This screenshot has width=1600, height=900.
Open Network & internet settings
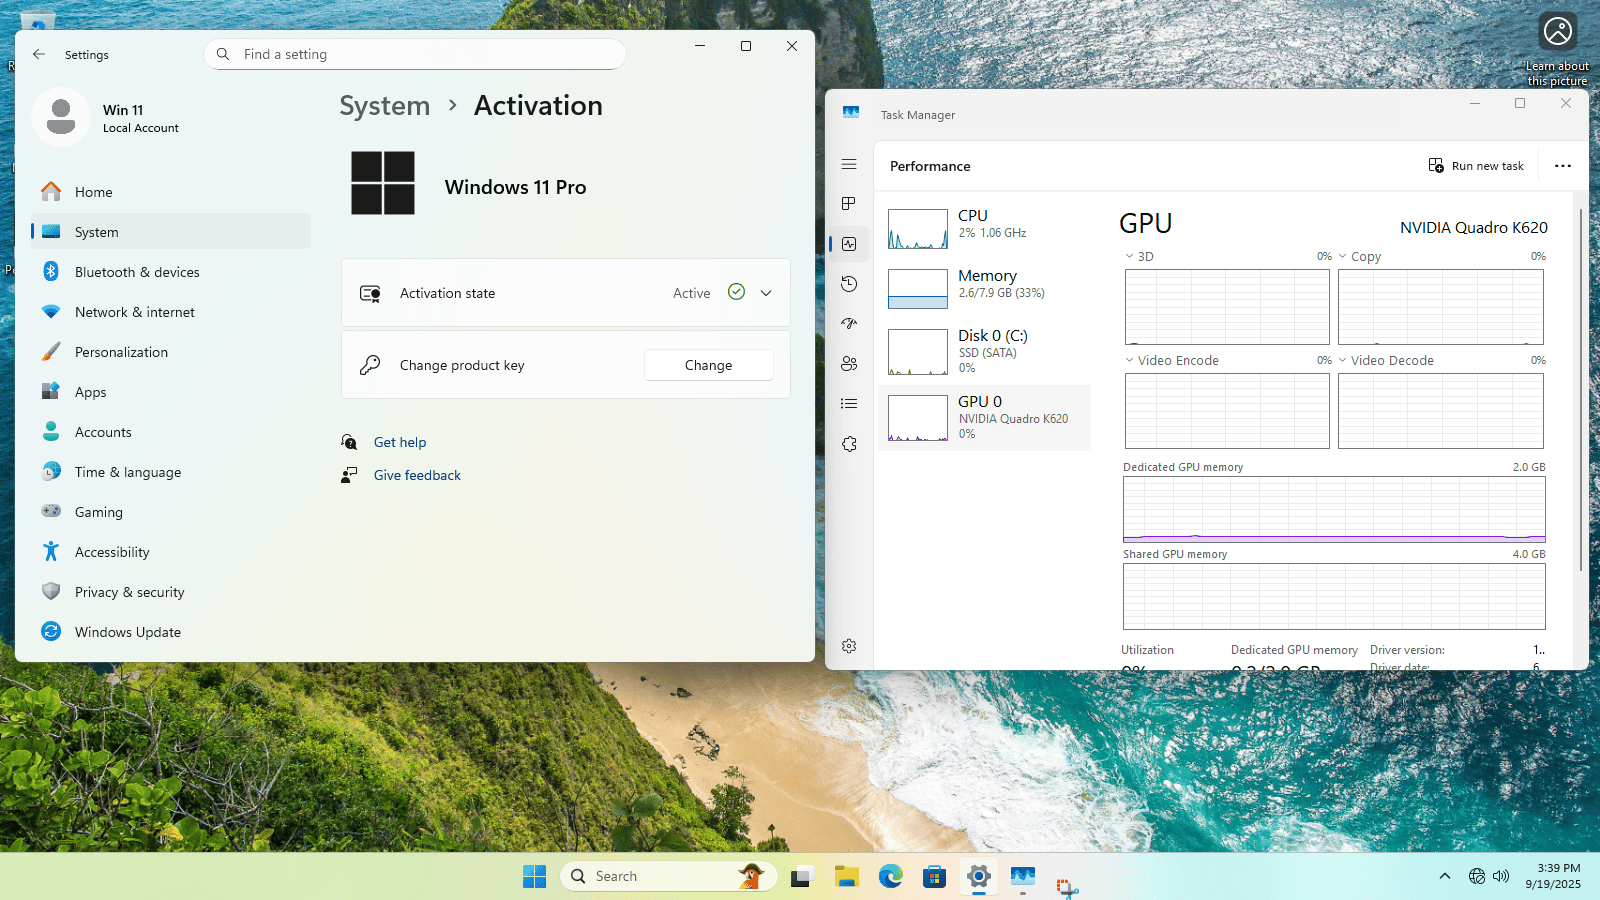(171, 312)
